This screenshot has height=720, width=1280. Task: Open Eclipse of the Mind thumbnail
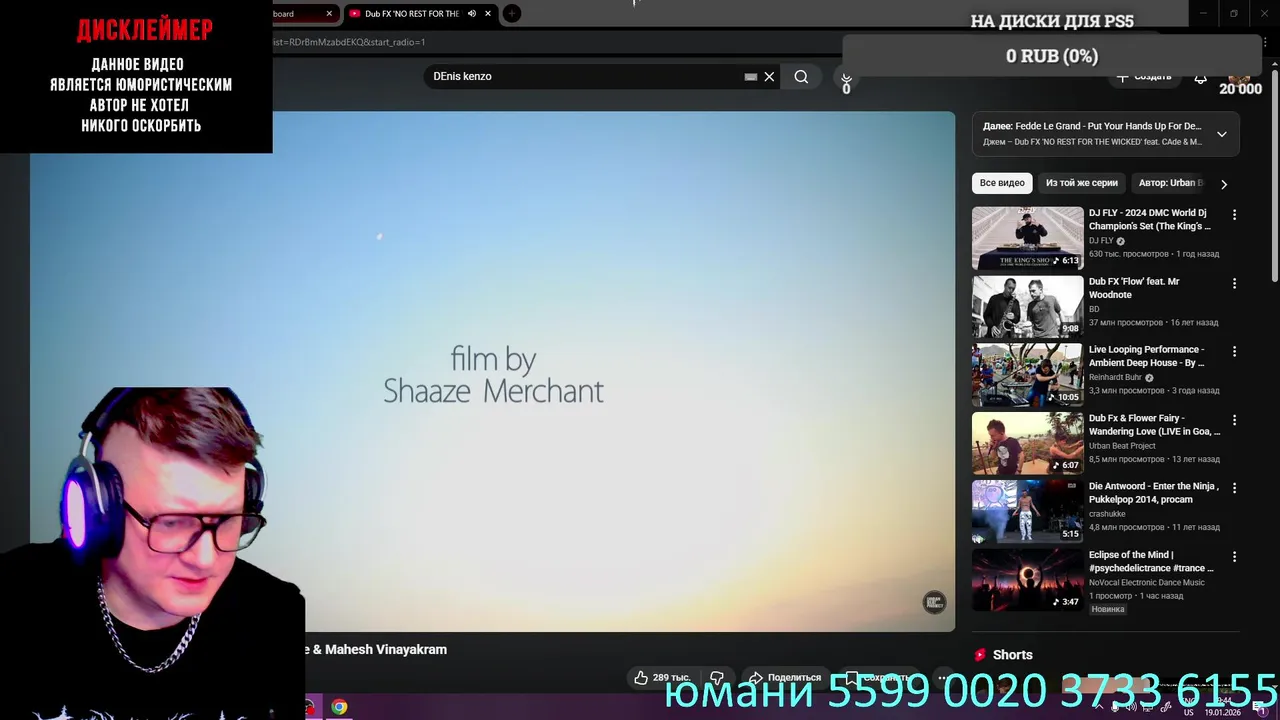click(1027, 580)
